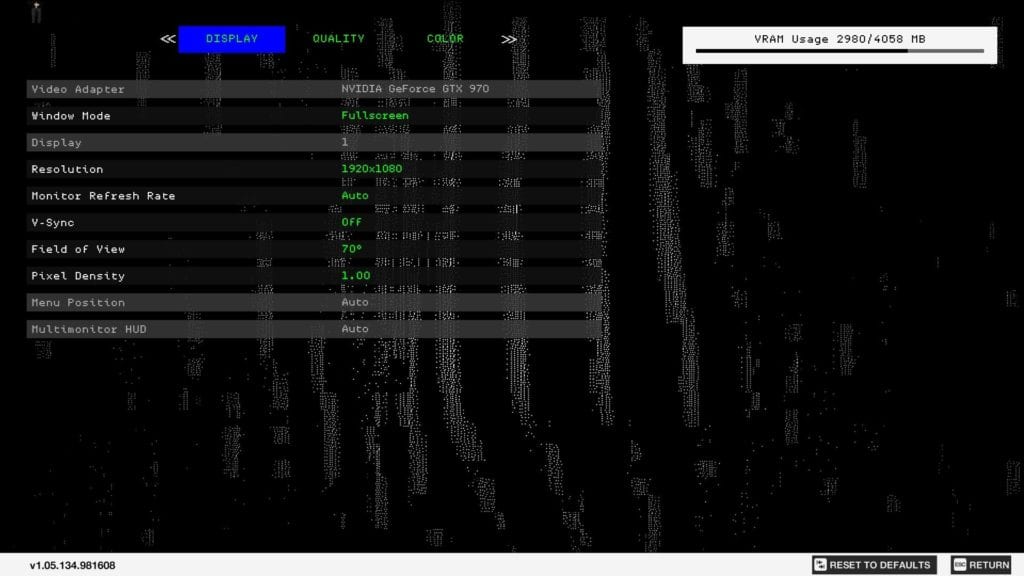Open the Multimonitor HUD Auto option

(x=355, y=329)
